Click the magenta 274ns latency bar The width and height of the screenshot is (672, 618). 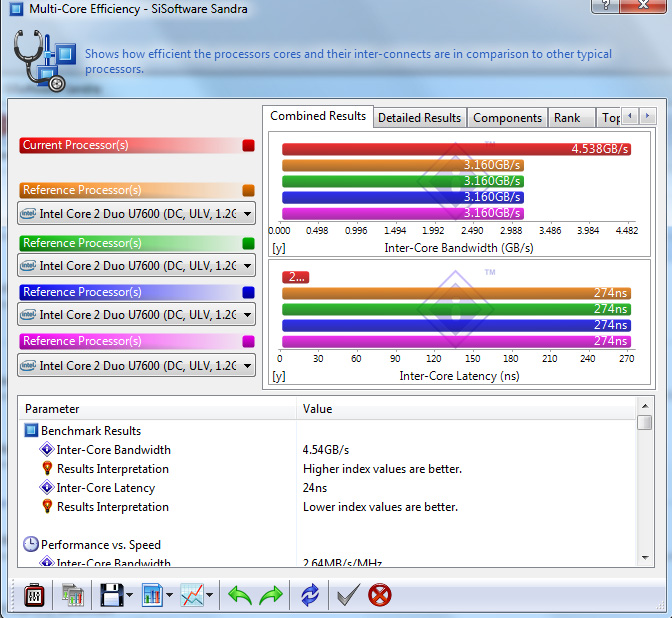coord(456,342)
